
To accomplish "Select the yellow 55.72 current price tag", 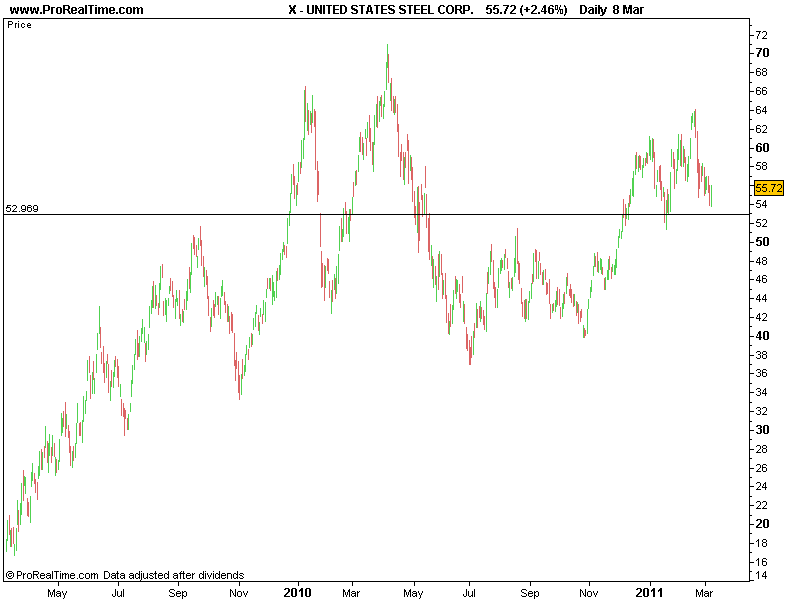I will click(x=769, y=188).
